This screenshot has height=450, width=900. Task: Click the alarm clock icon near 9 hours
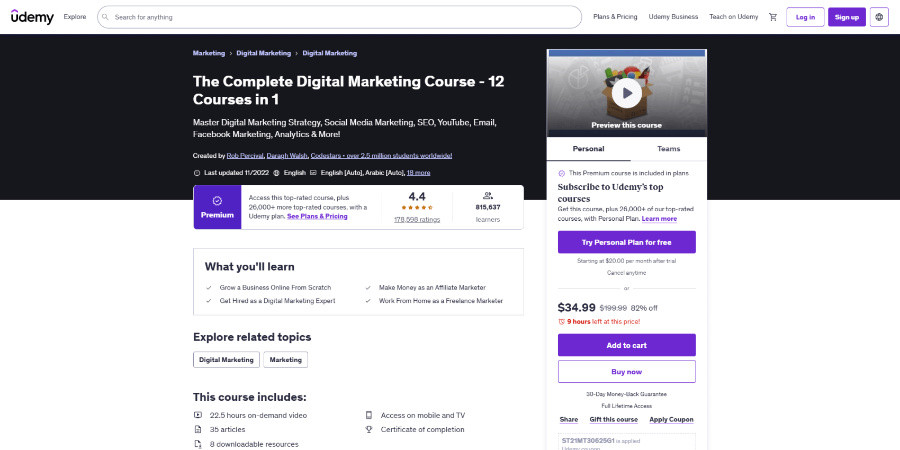tap(561, 321)
